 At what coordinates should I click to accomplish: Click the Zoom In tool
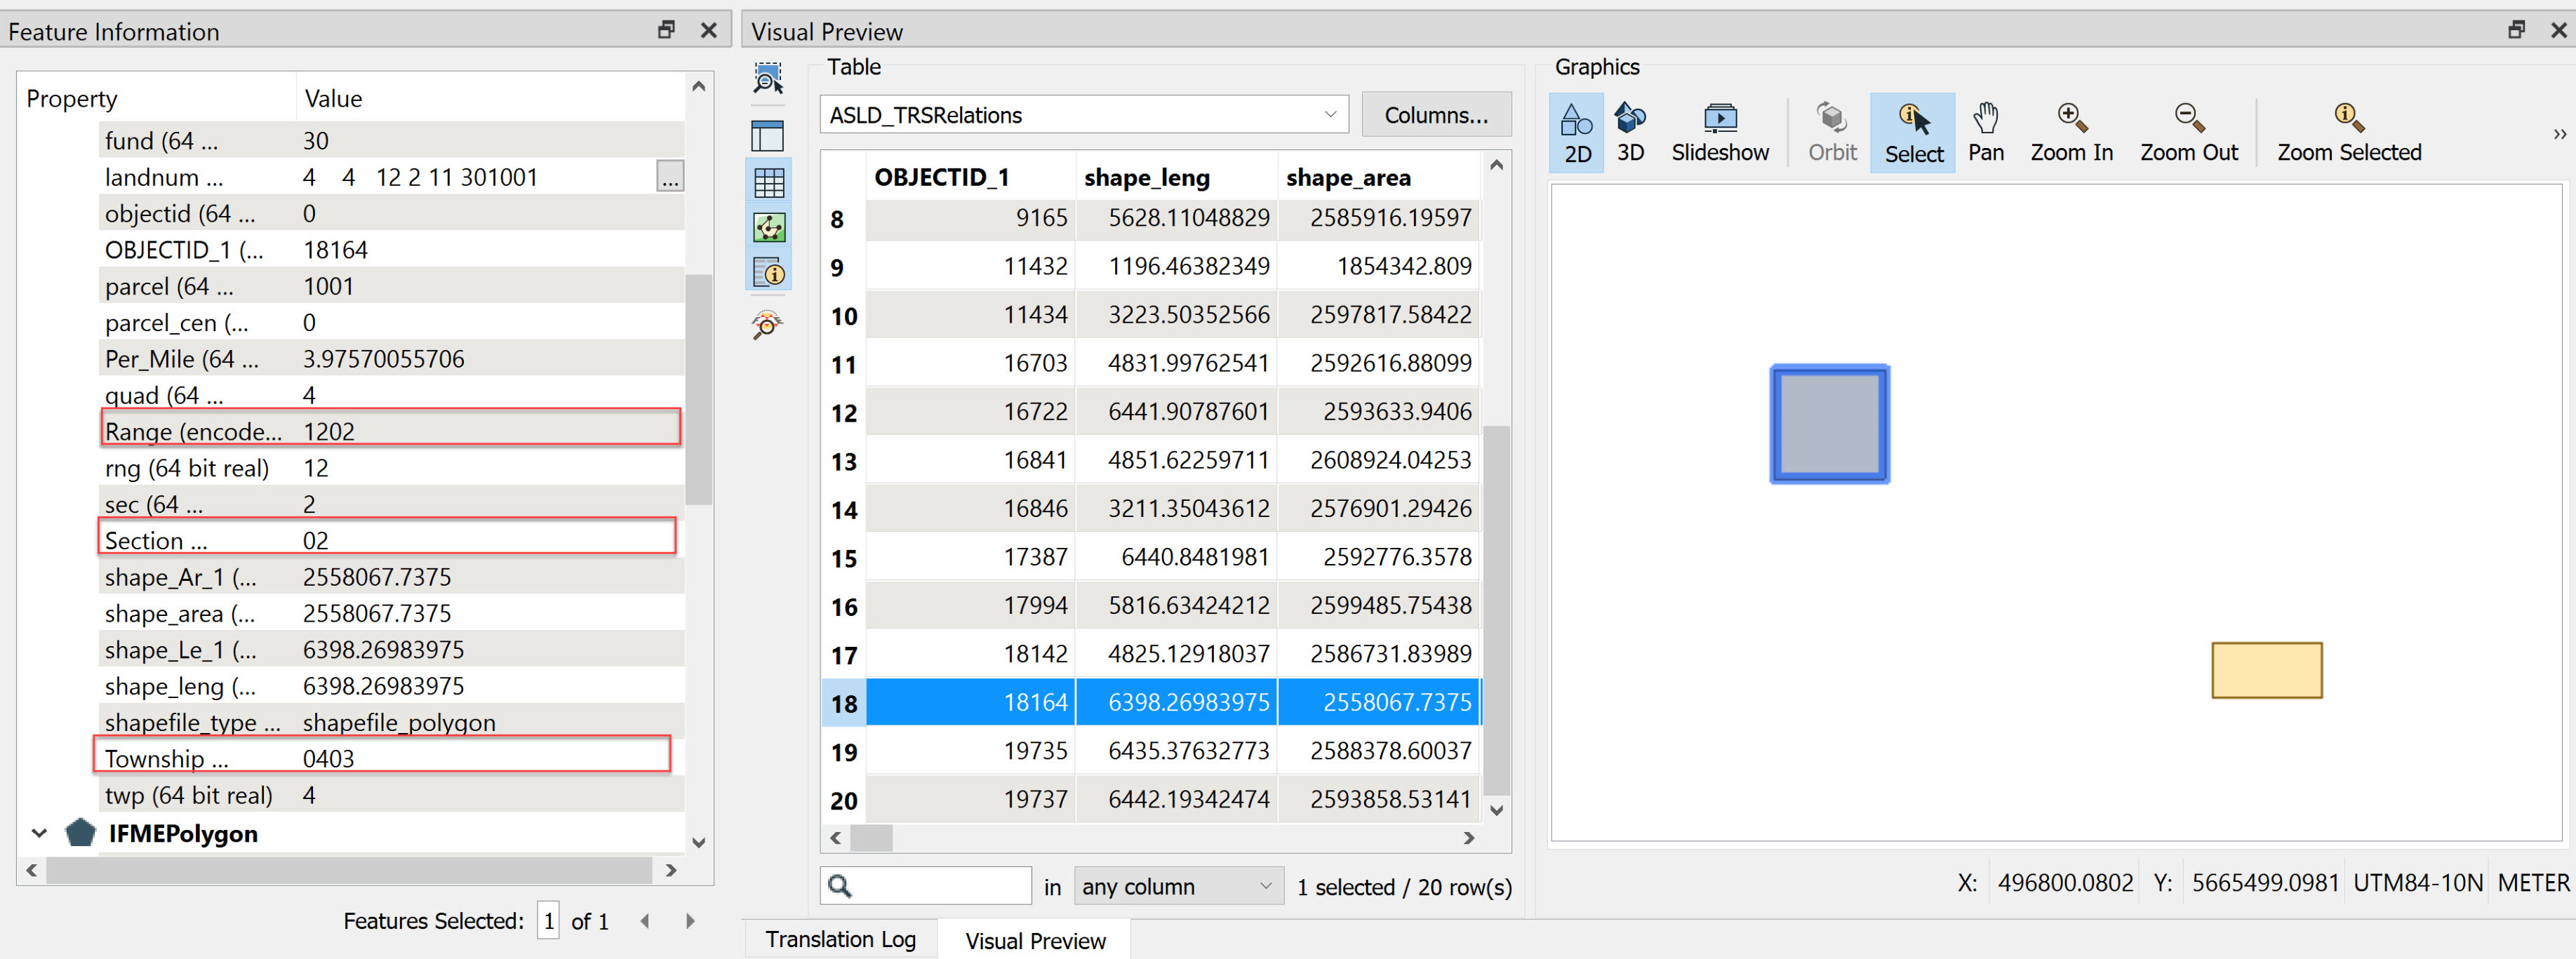click(x=2071, y=133)
